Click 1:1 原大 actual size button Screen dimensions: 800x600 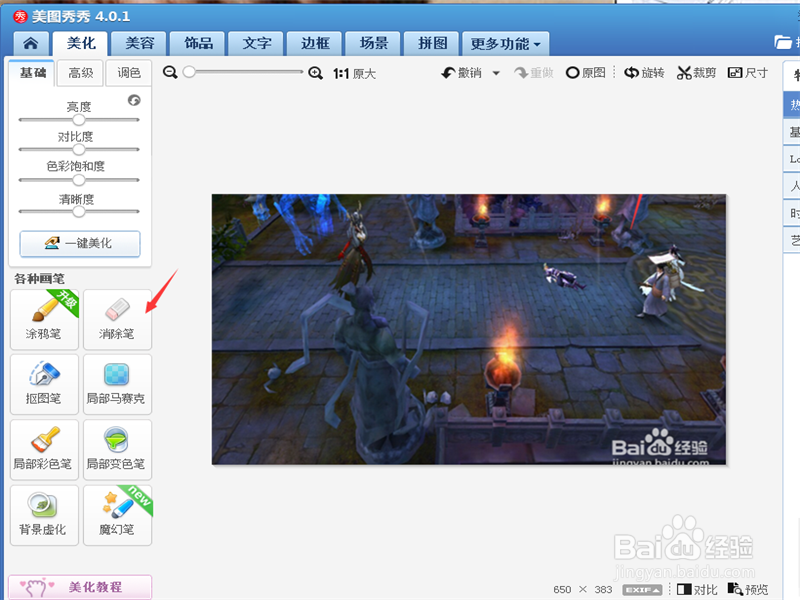(354, 73)
